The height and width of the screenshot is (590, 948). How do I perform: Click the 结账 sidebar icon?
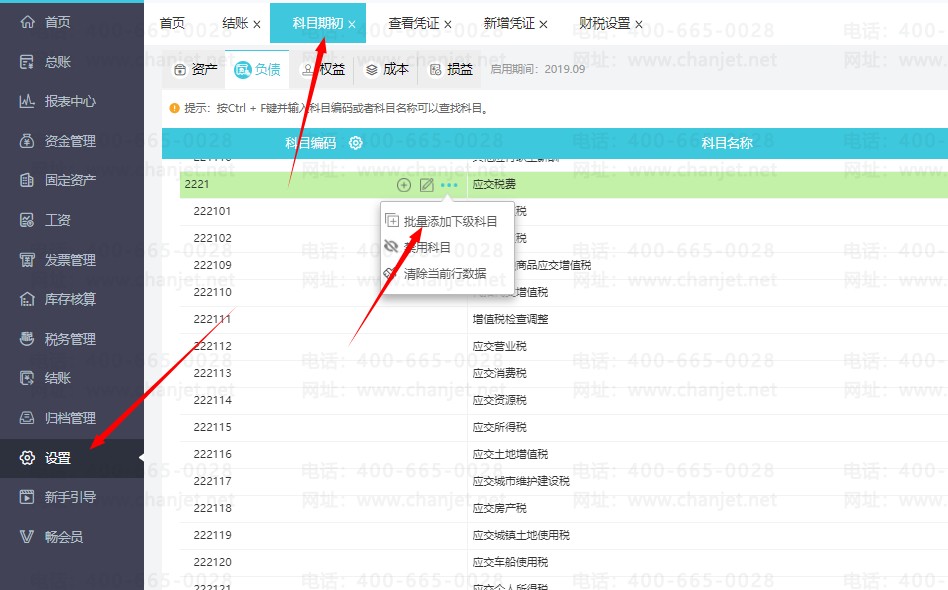tap(27, 378)
